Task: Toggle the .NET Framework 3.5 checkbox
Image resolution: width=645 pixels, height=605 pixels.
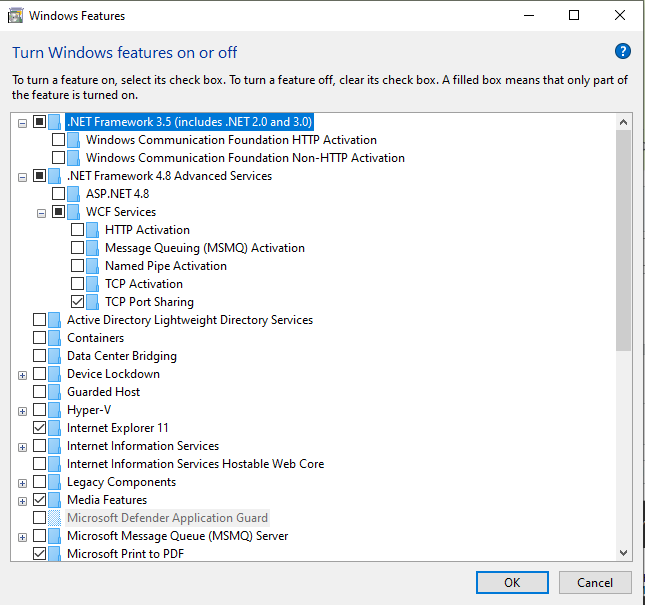Action: pos(39,121)
